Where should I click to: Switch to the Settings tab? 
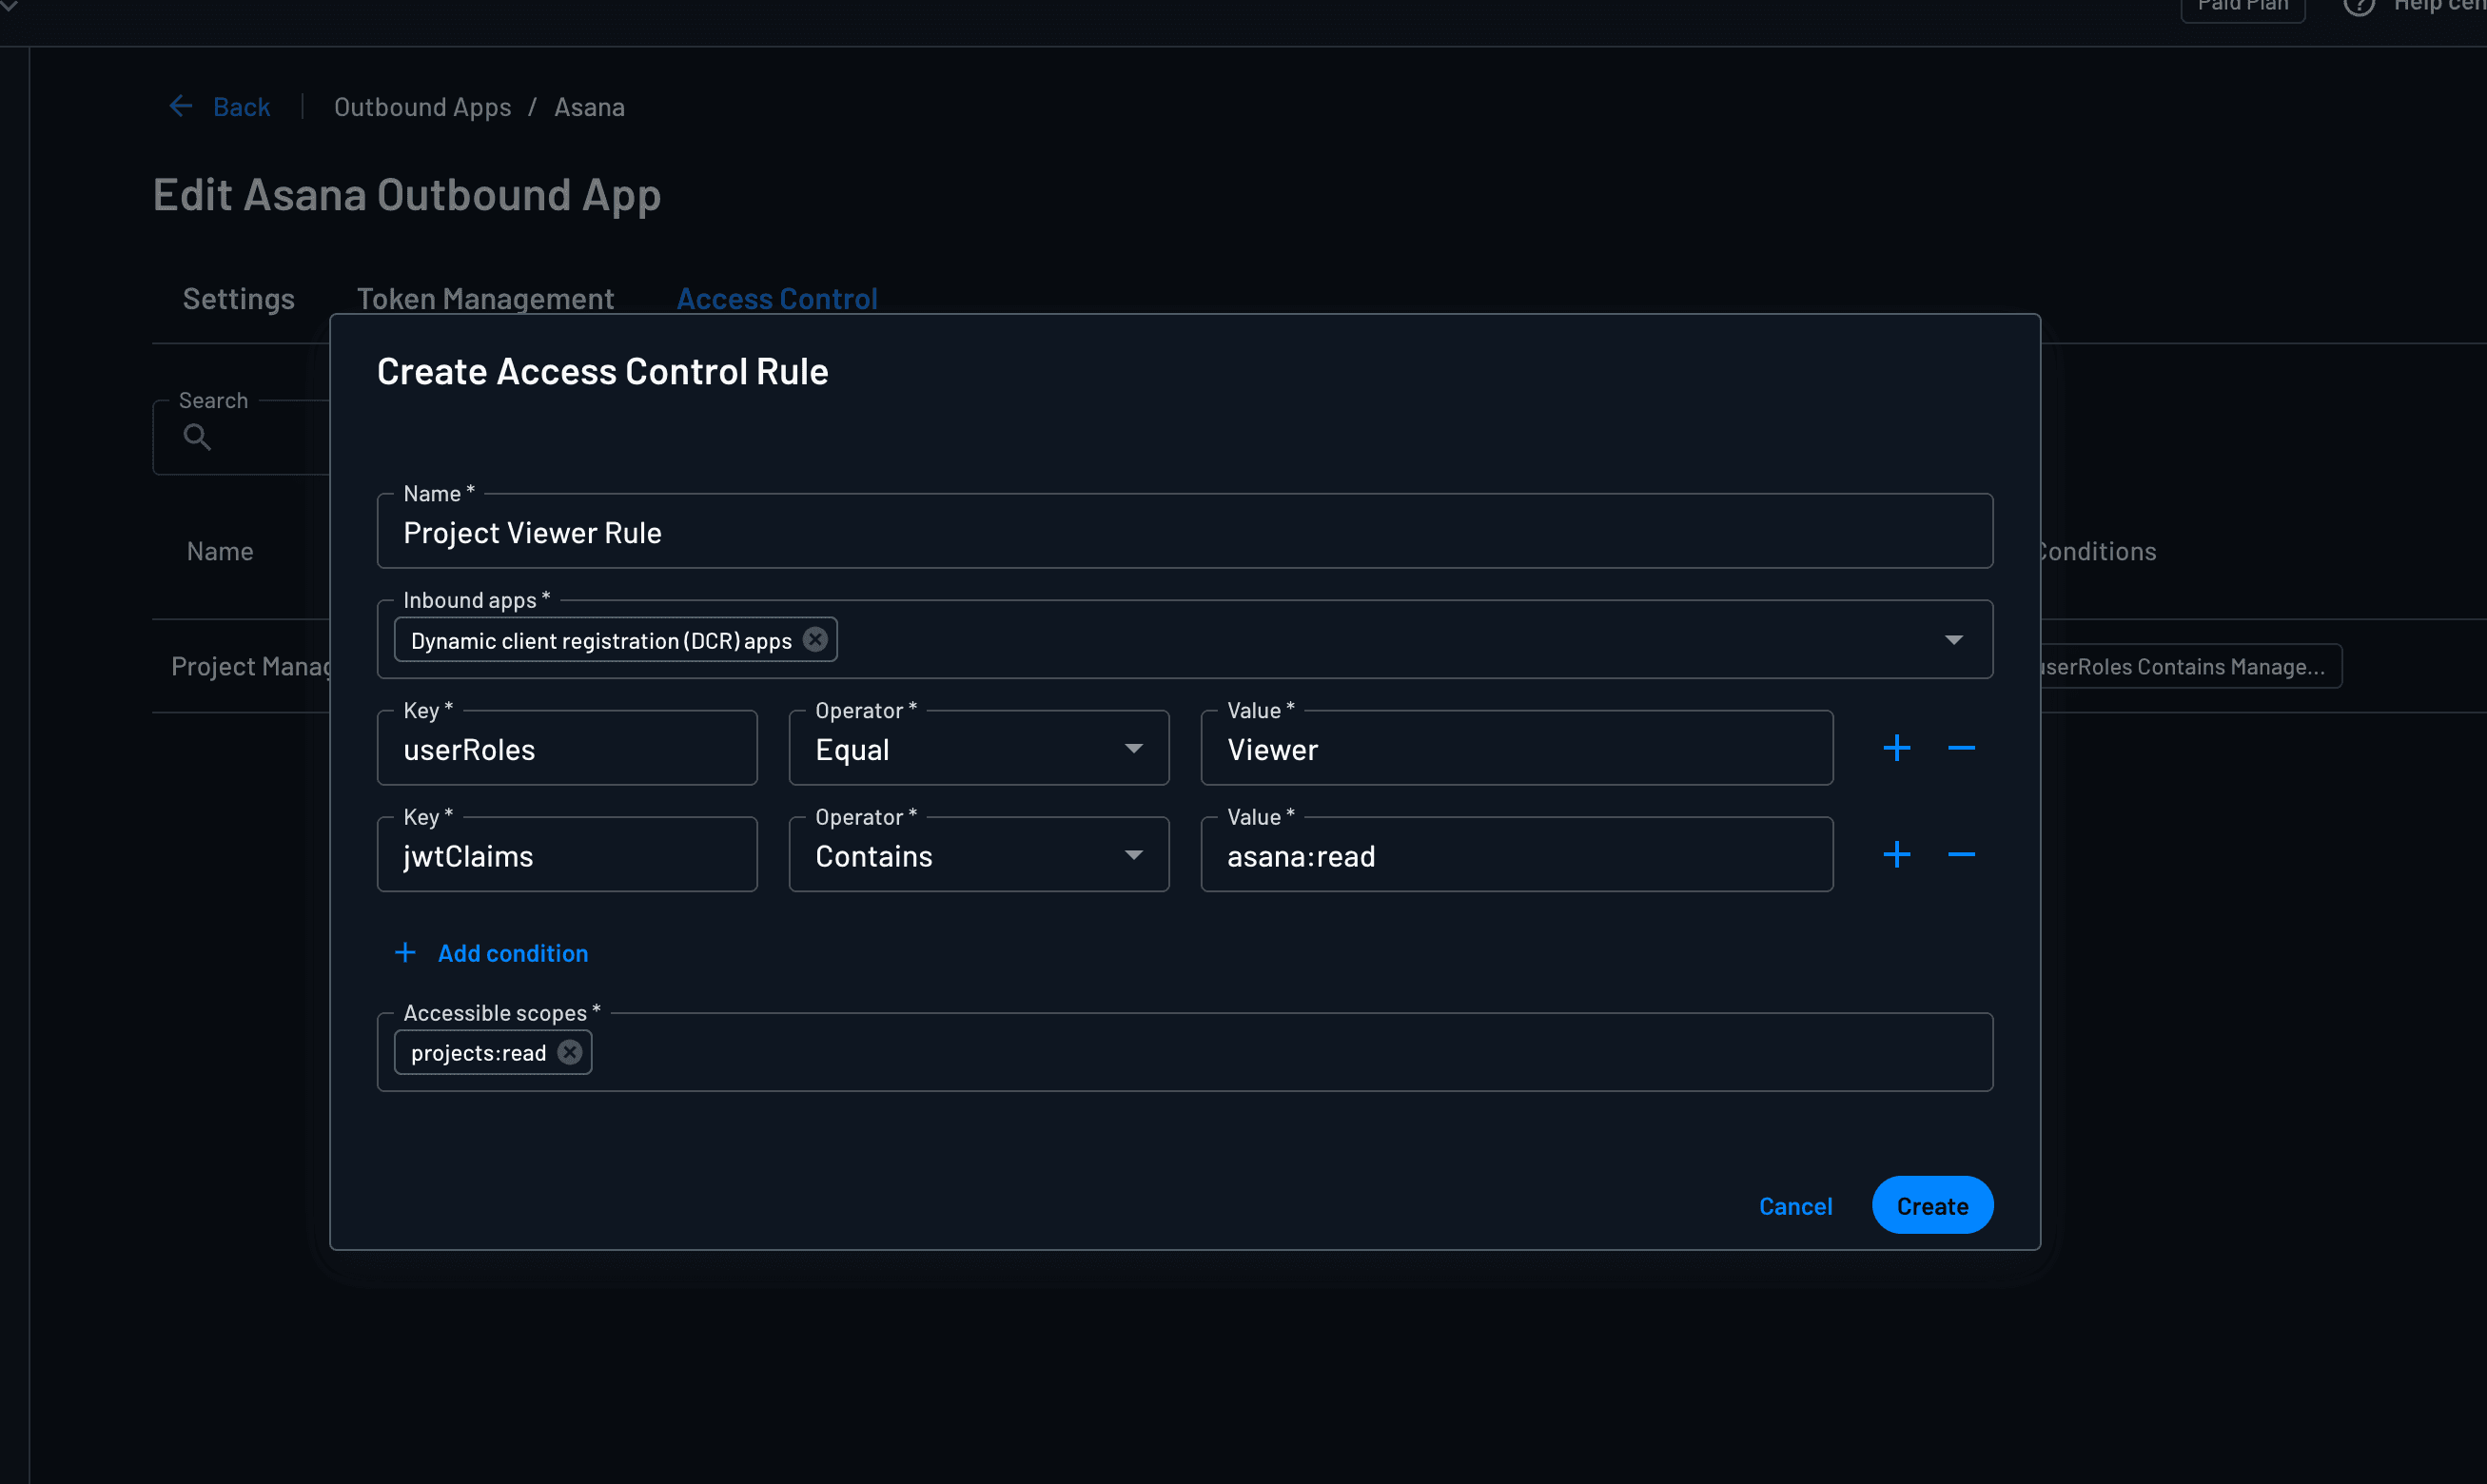point(238,298)
